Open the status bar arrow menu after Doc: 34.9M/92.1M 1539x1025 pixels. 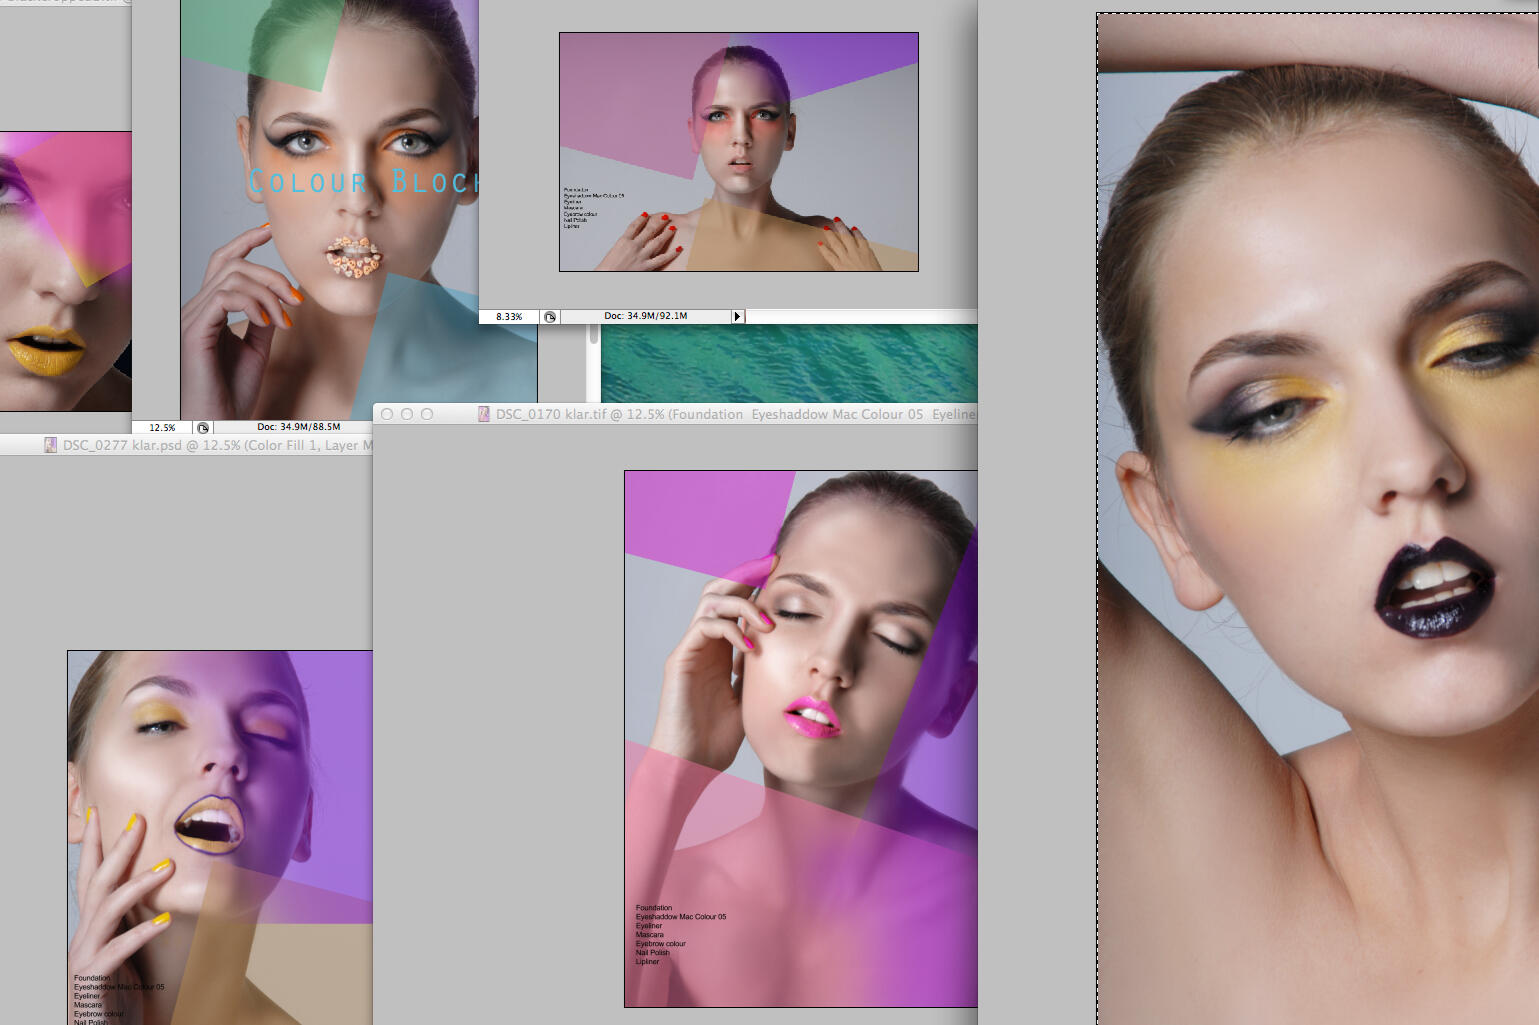737,317
